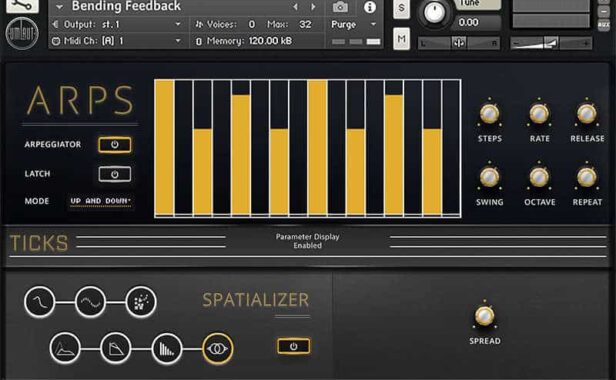
Task: Click the Tune knob
Action: coord(434,13)
